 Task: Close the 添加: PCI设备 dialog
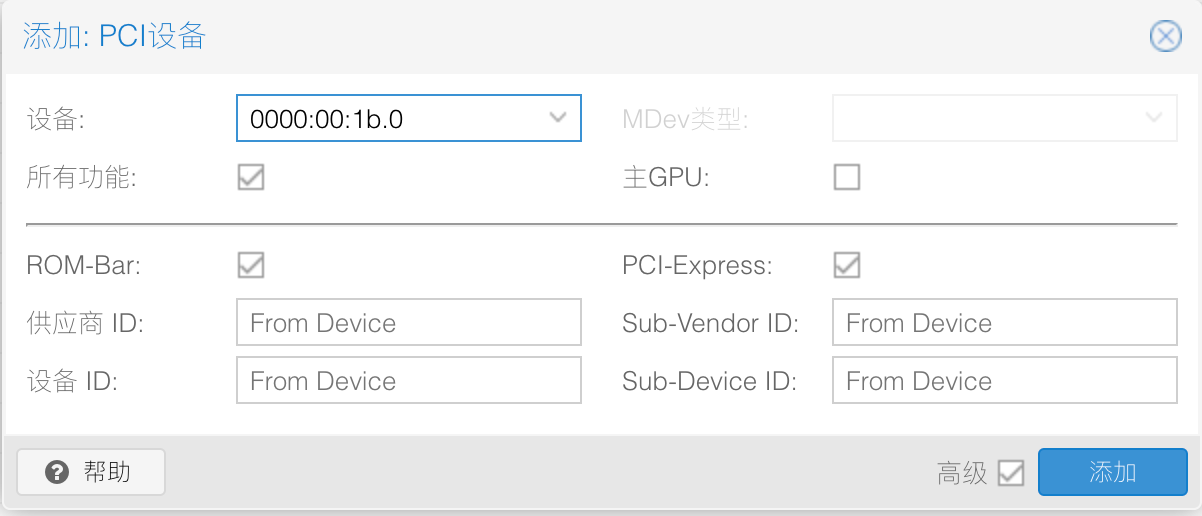(1165, 37)
